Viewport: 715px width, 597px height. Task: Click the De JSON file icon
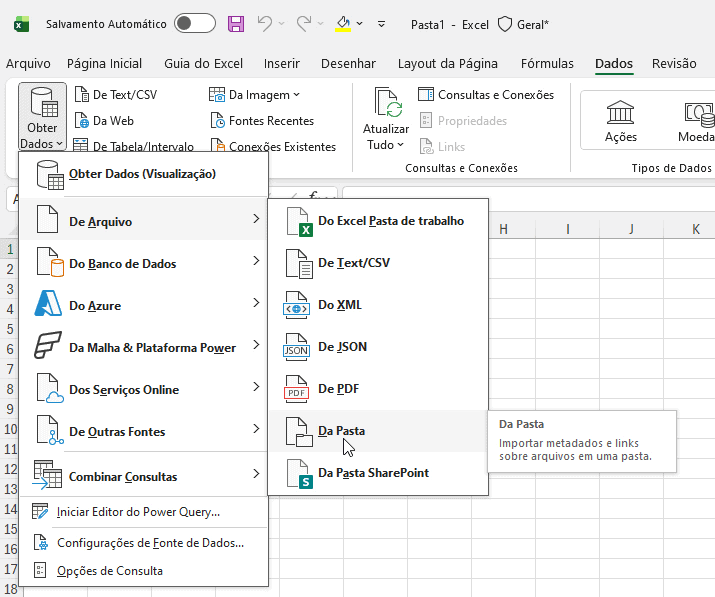pos(298,347)
